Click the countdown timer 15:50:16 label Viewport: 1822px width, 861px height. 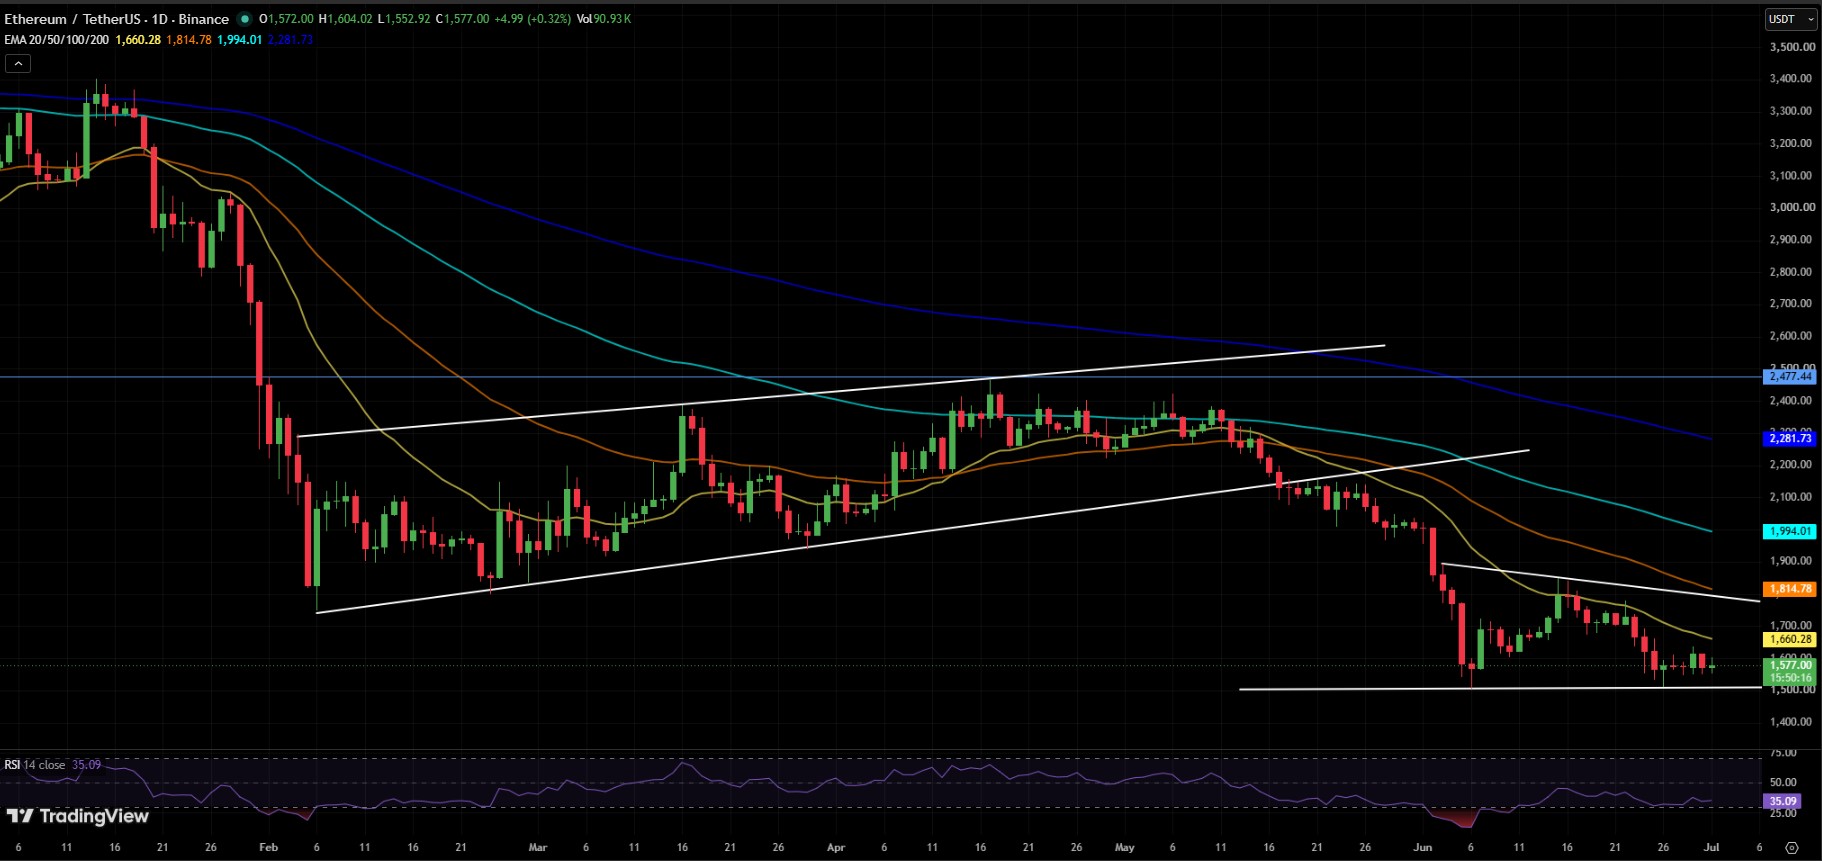coord(1790,678)
